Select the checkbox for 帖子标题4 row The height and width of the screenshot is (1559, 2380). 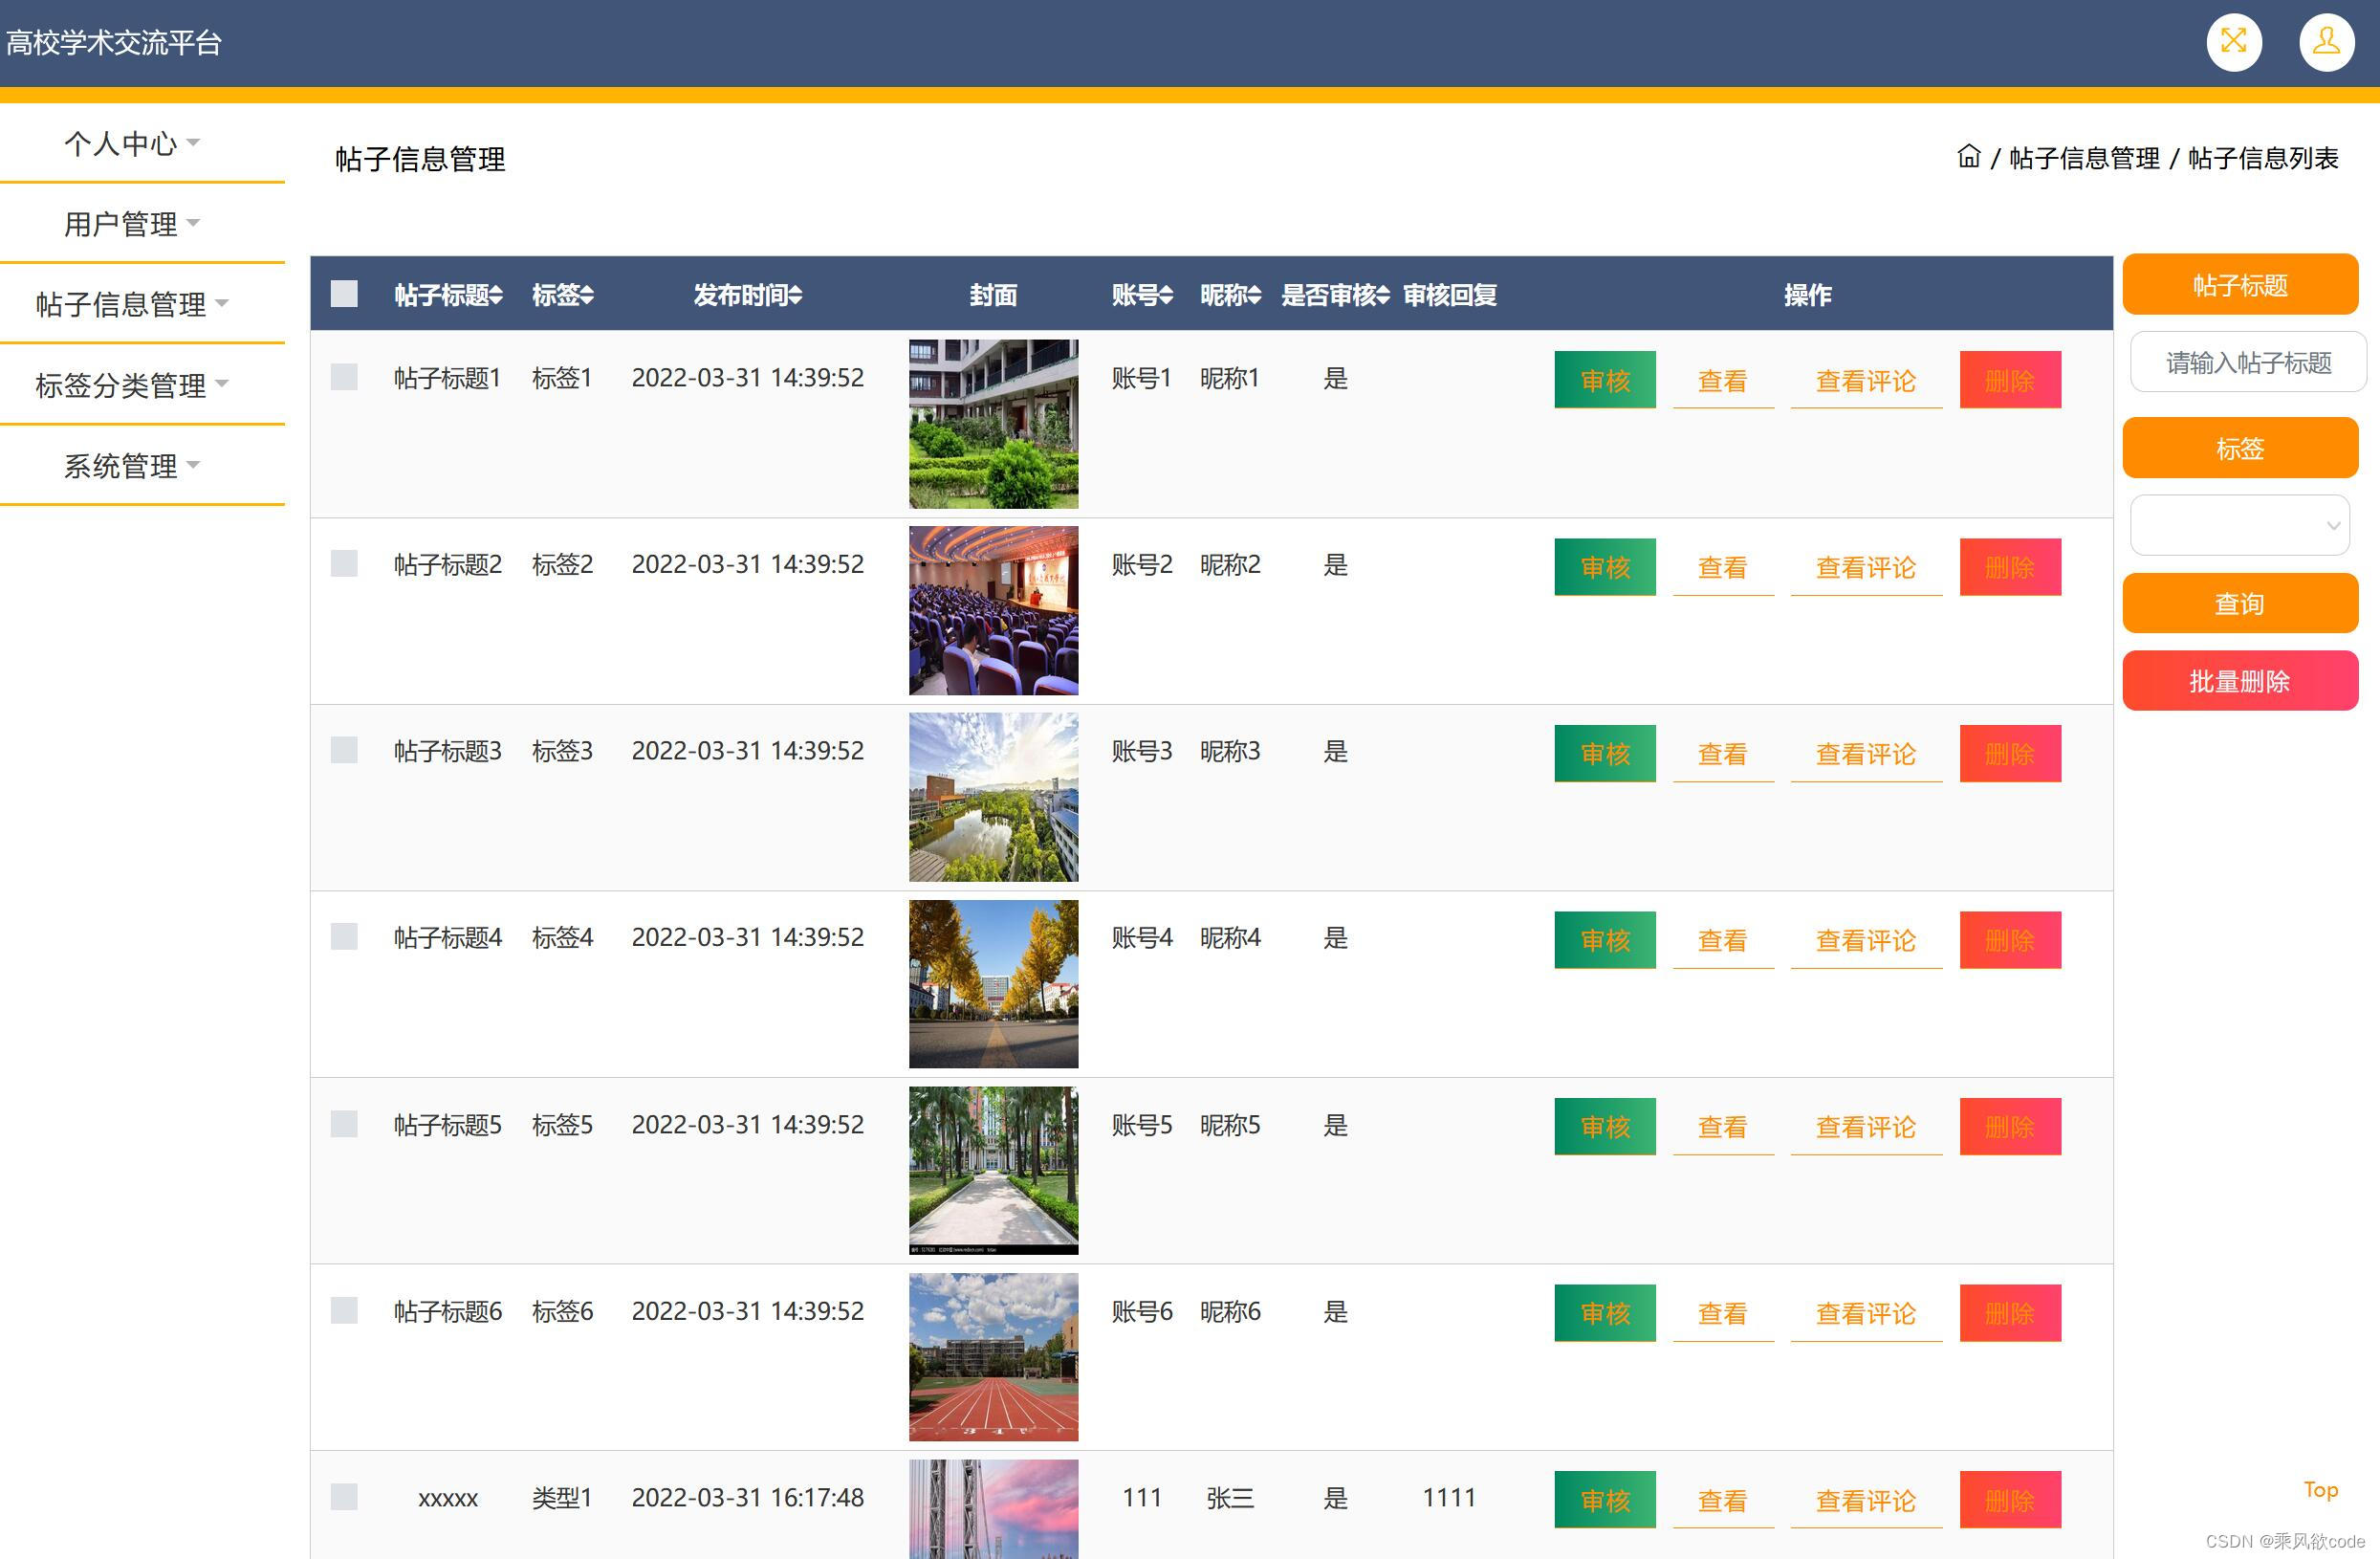point(344,936)
